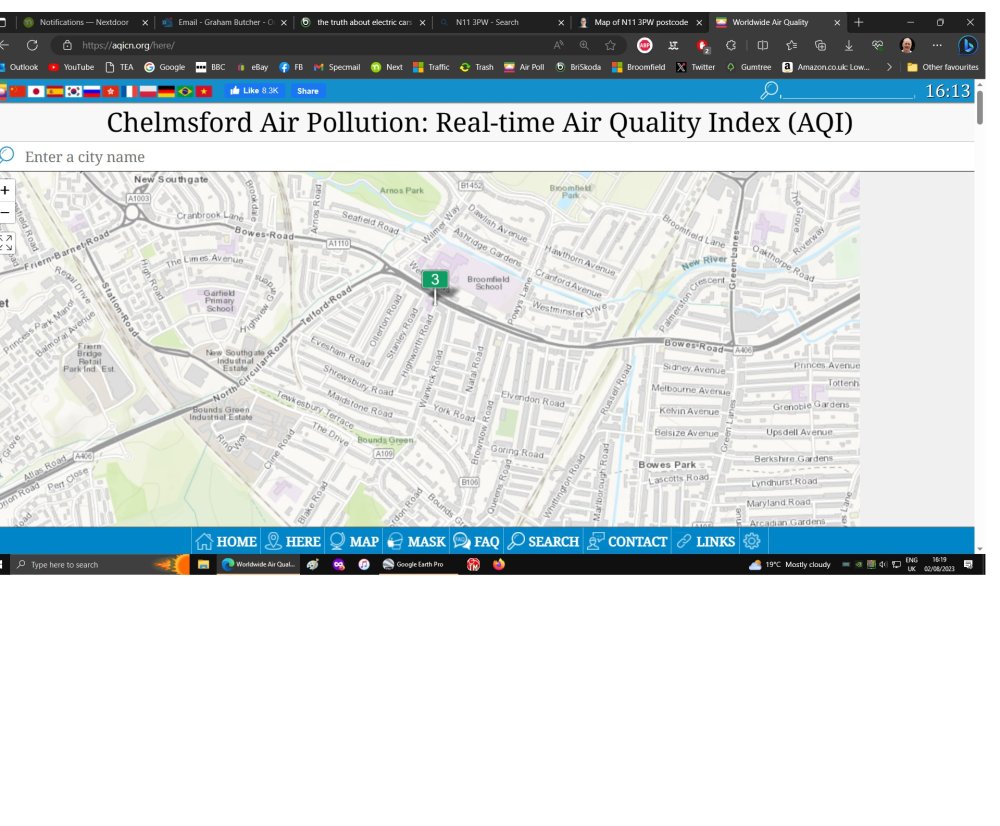The image size is (1000, 826).
Task: Open the Gumtree bookmark
Action: point(749,67)
